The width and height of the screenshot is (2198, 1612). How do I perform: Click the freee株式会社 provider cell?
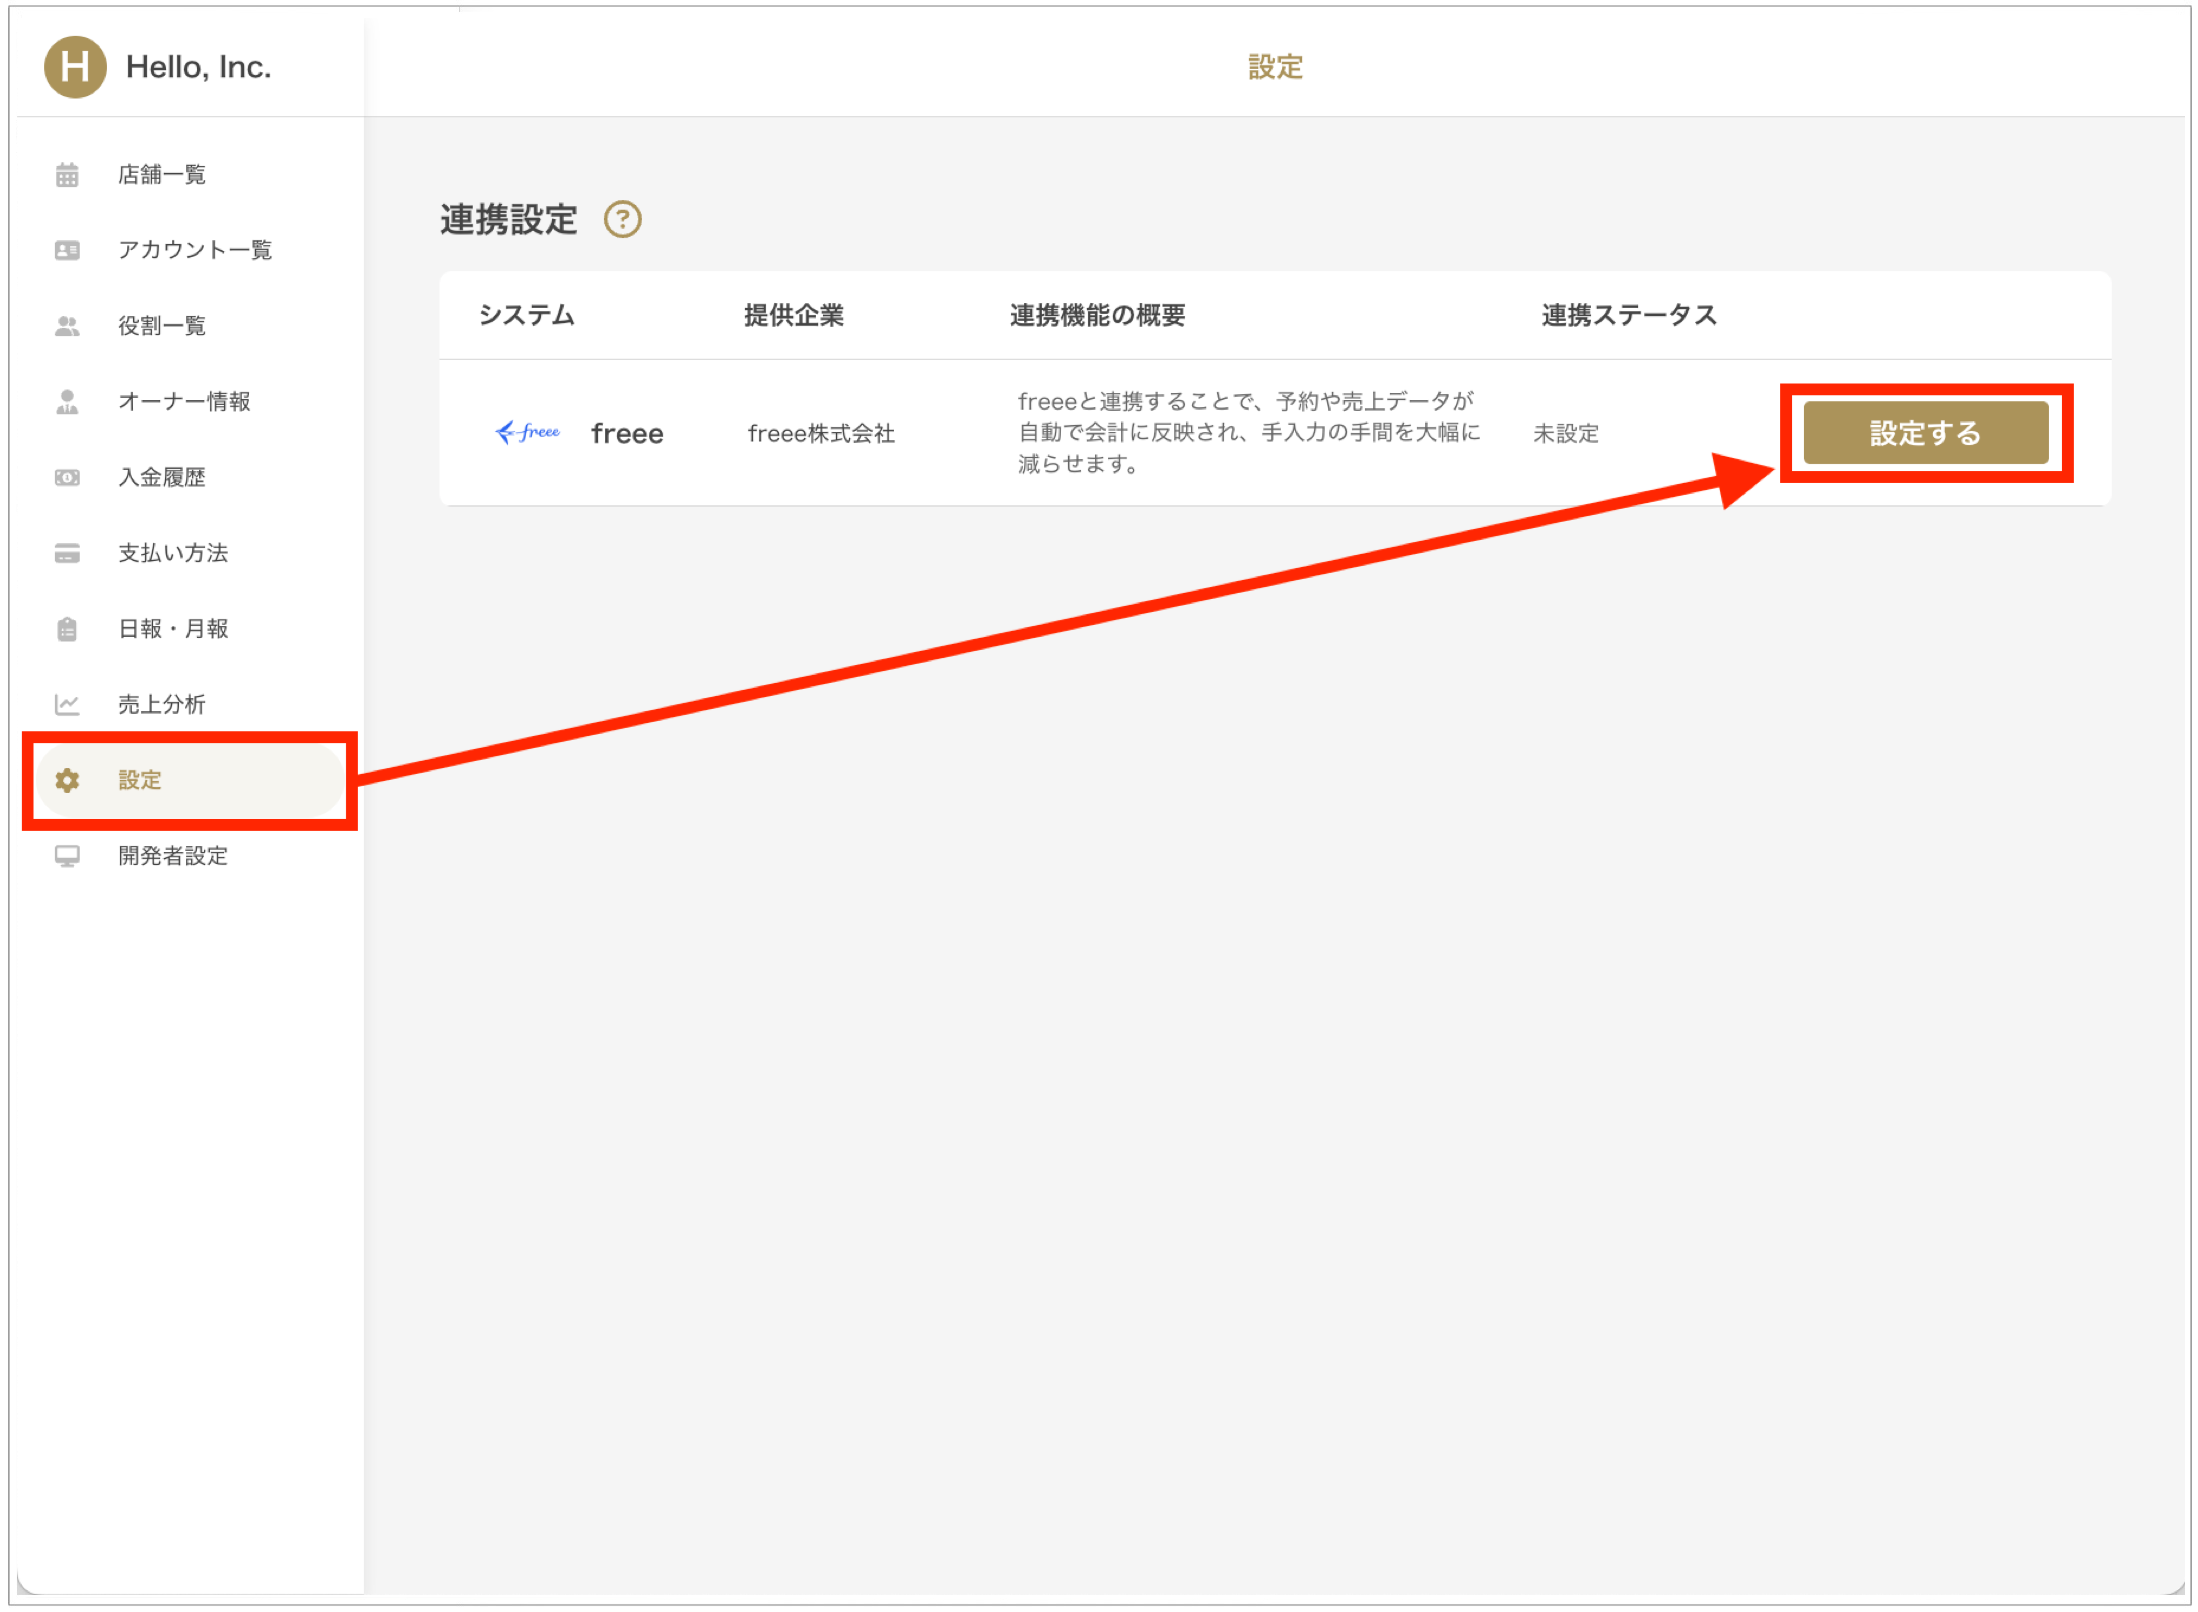pos(821,434)
